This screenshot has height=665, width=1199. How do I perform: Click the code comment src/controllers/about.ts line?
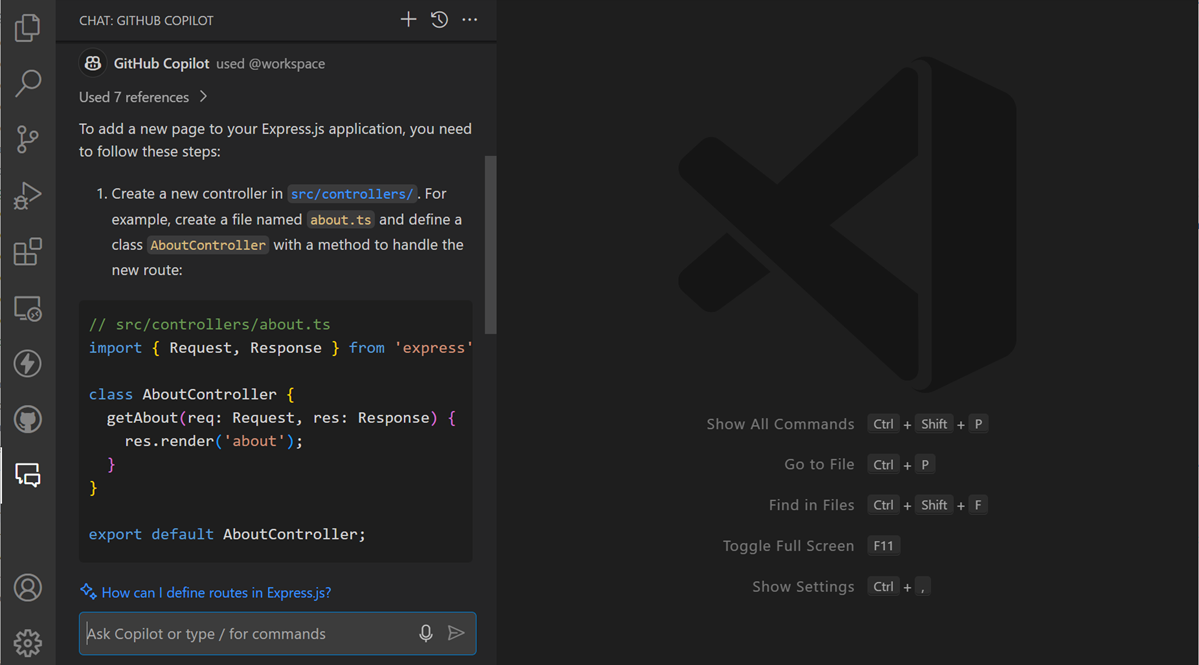[210, 324]
